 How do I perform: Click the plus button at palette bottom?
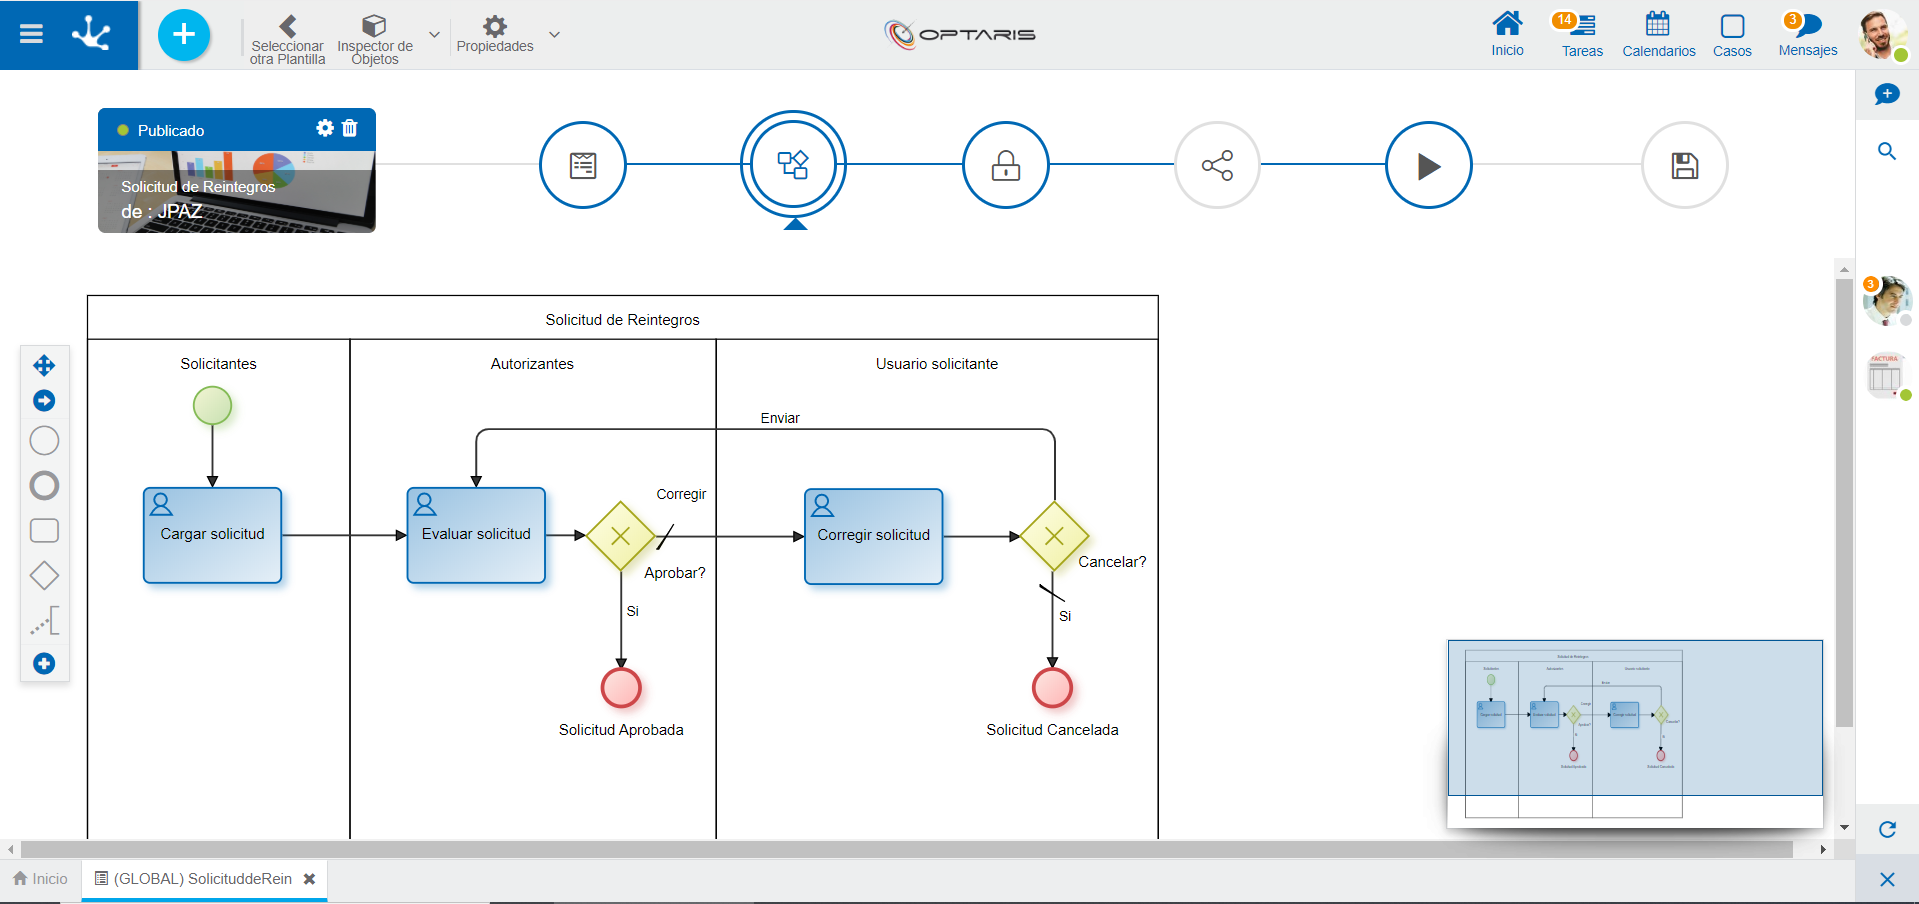click(x=44, y=664)
